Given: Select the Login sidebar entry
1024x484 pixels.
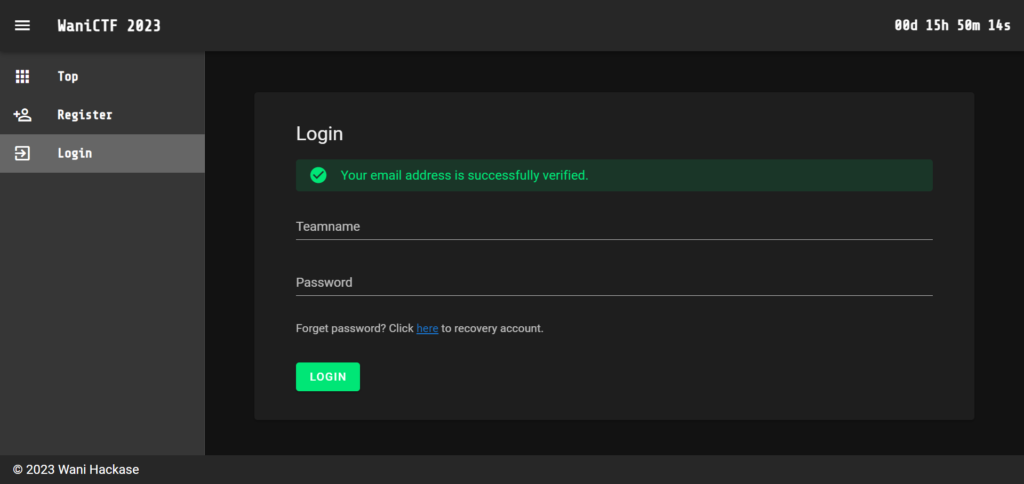Looking at the screenshot, I should click(75, 153).
